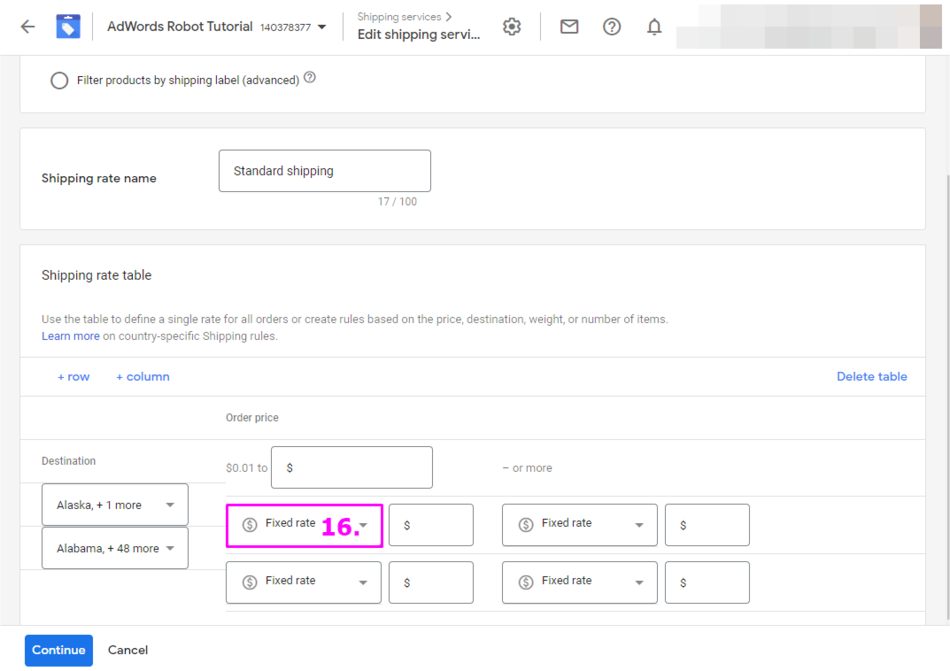Add a column to the rate table

(142, 377)
